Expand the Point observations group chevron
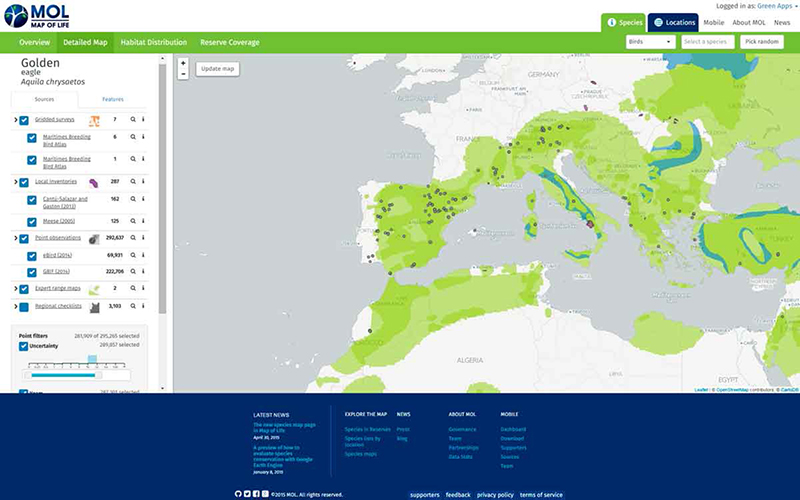The height and width of the screenshot is (500, 800). (15, 238)
